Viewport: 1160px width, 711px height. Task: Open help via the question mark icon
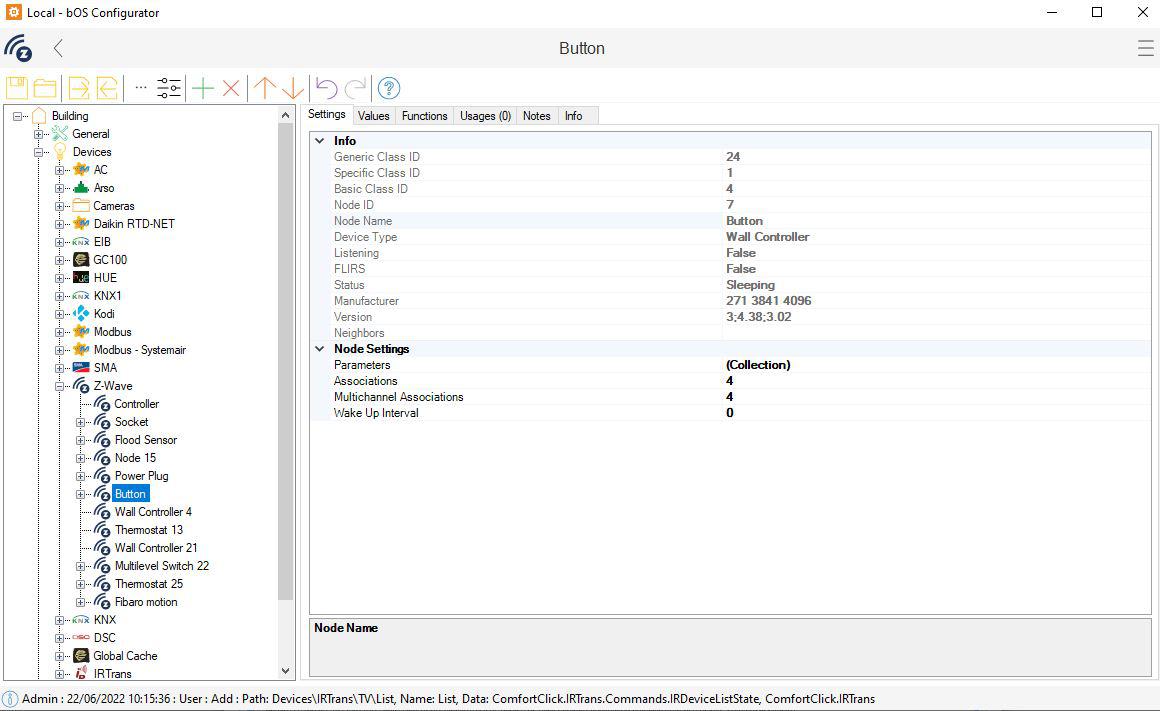(x=389, y=88)
